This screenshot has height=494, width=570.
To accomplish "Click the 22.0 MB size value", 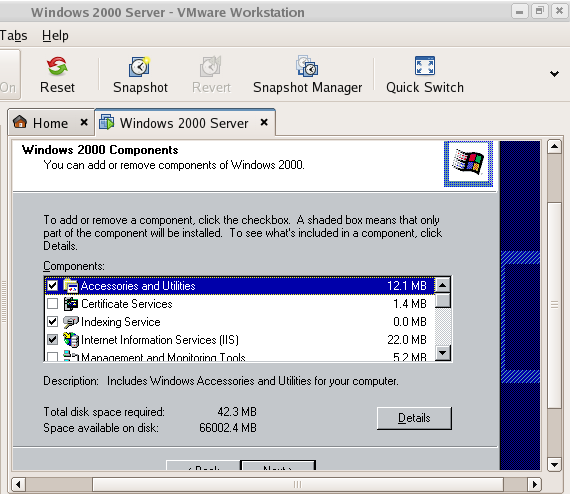I will (x=406, y=340).
